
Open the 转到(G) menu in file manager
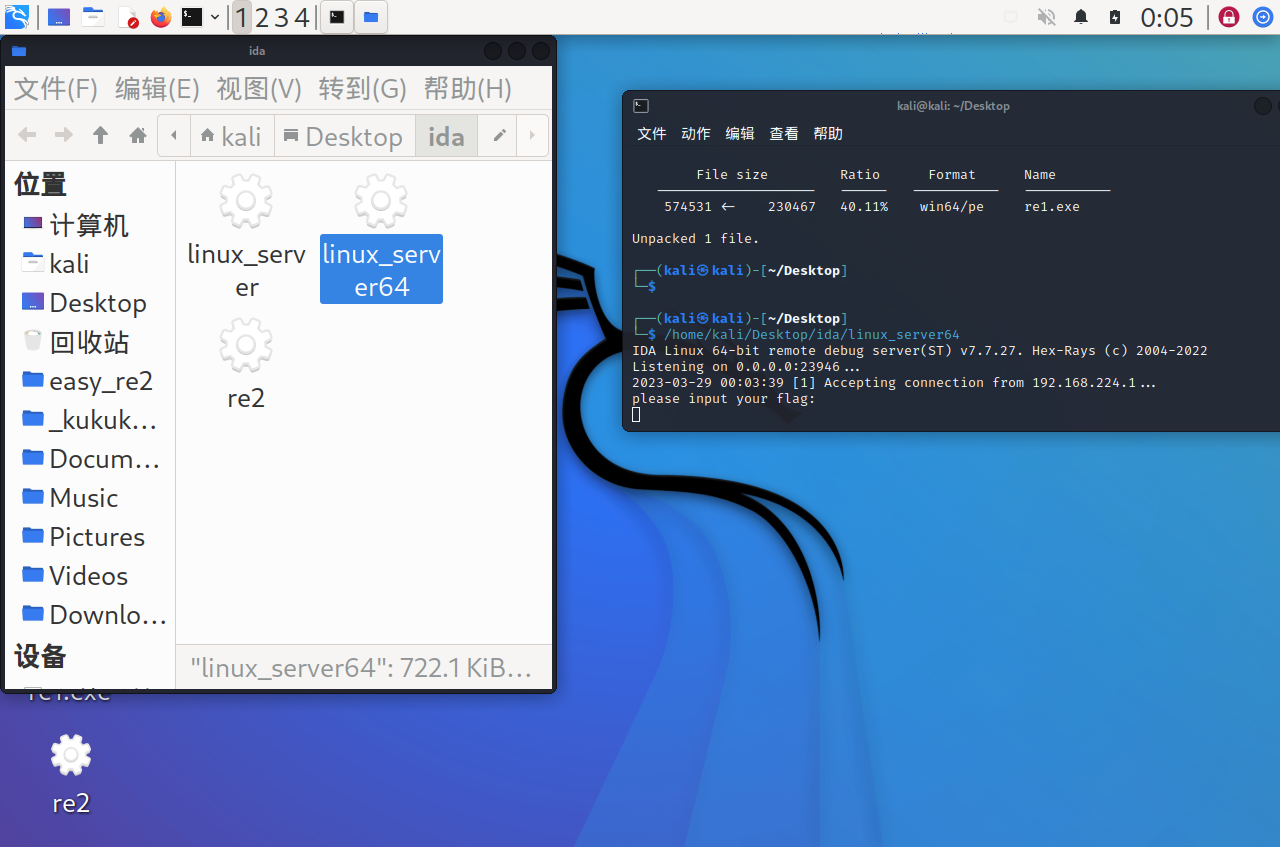(x=362, y=89)
